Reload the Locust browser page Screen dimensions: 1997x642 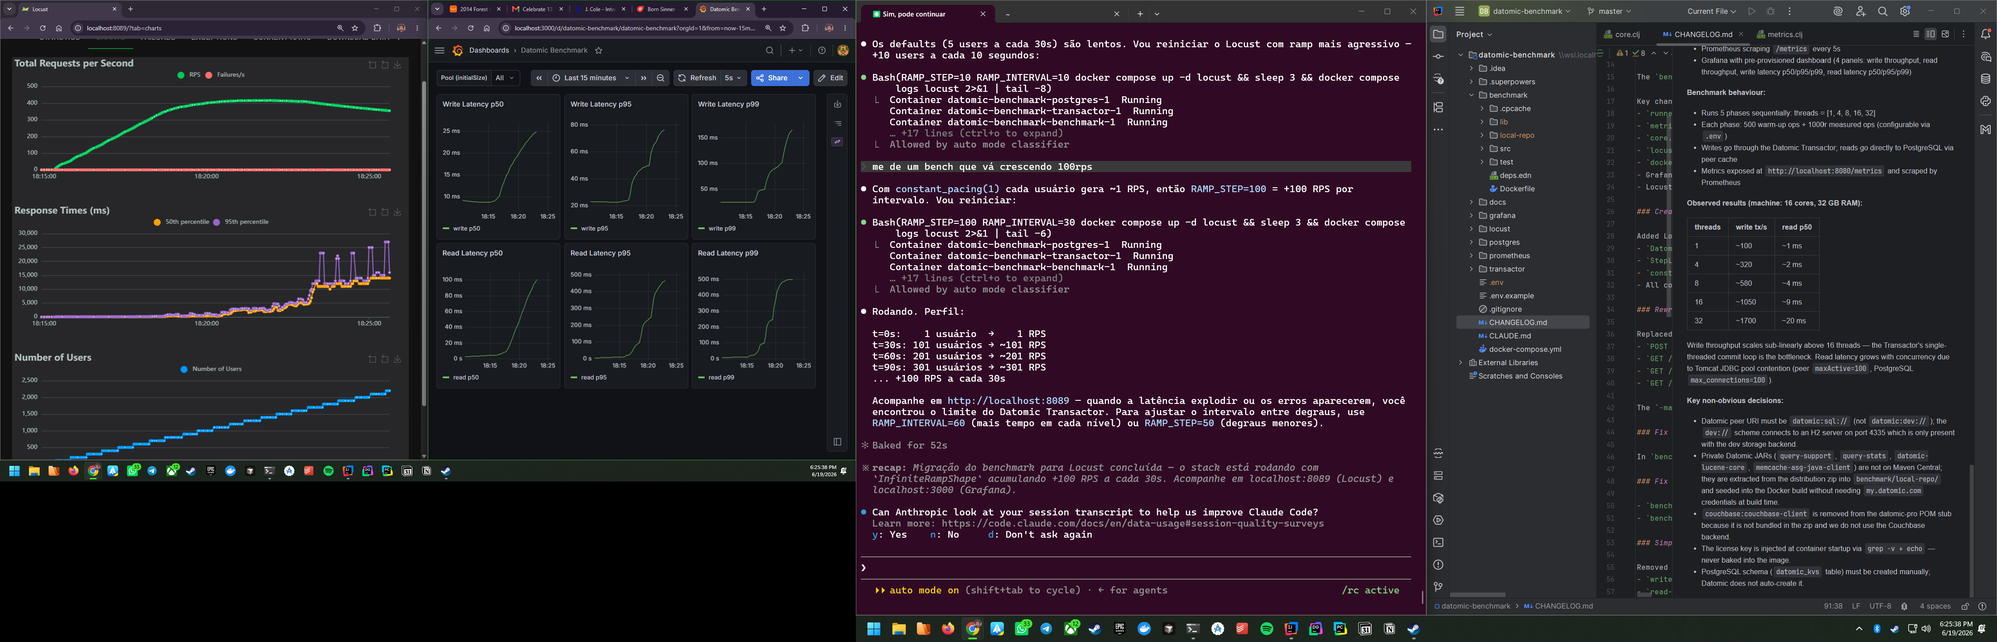point(42,28)
